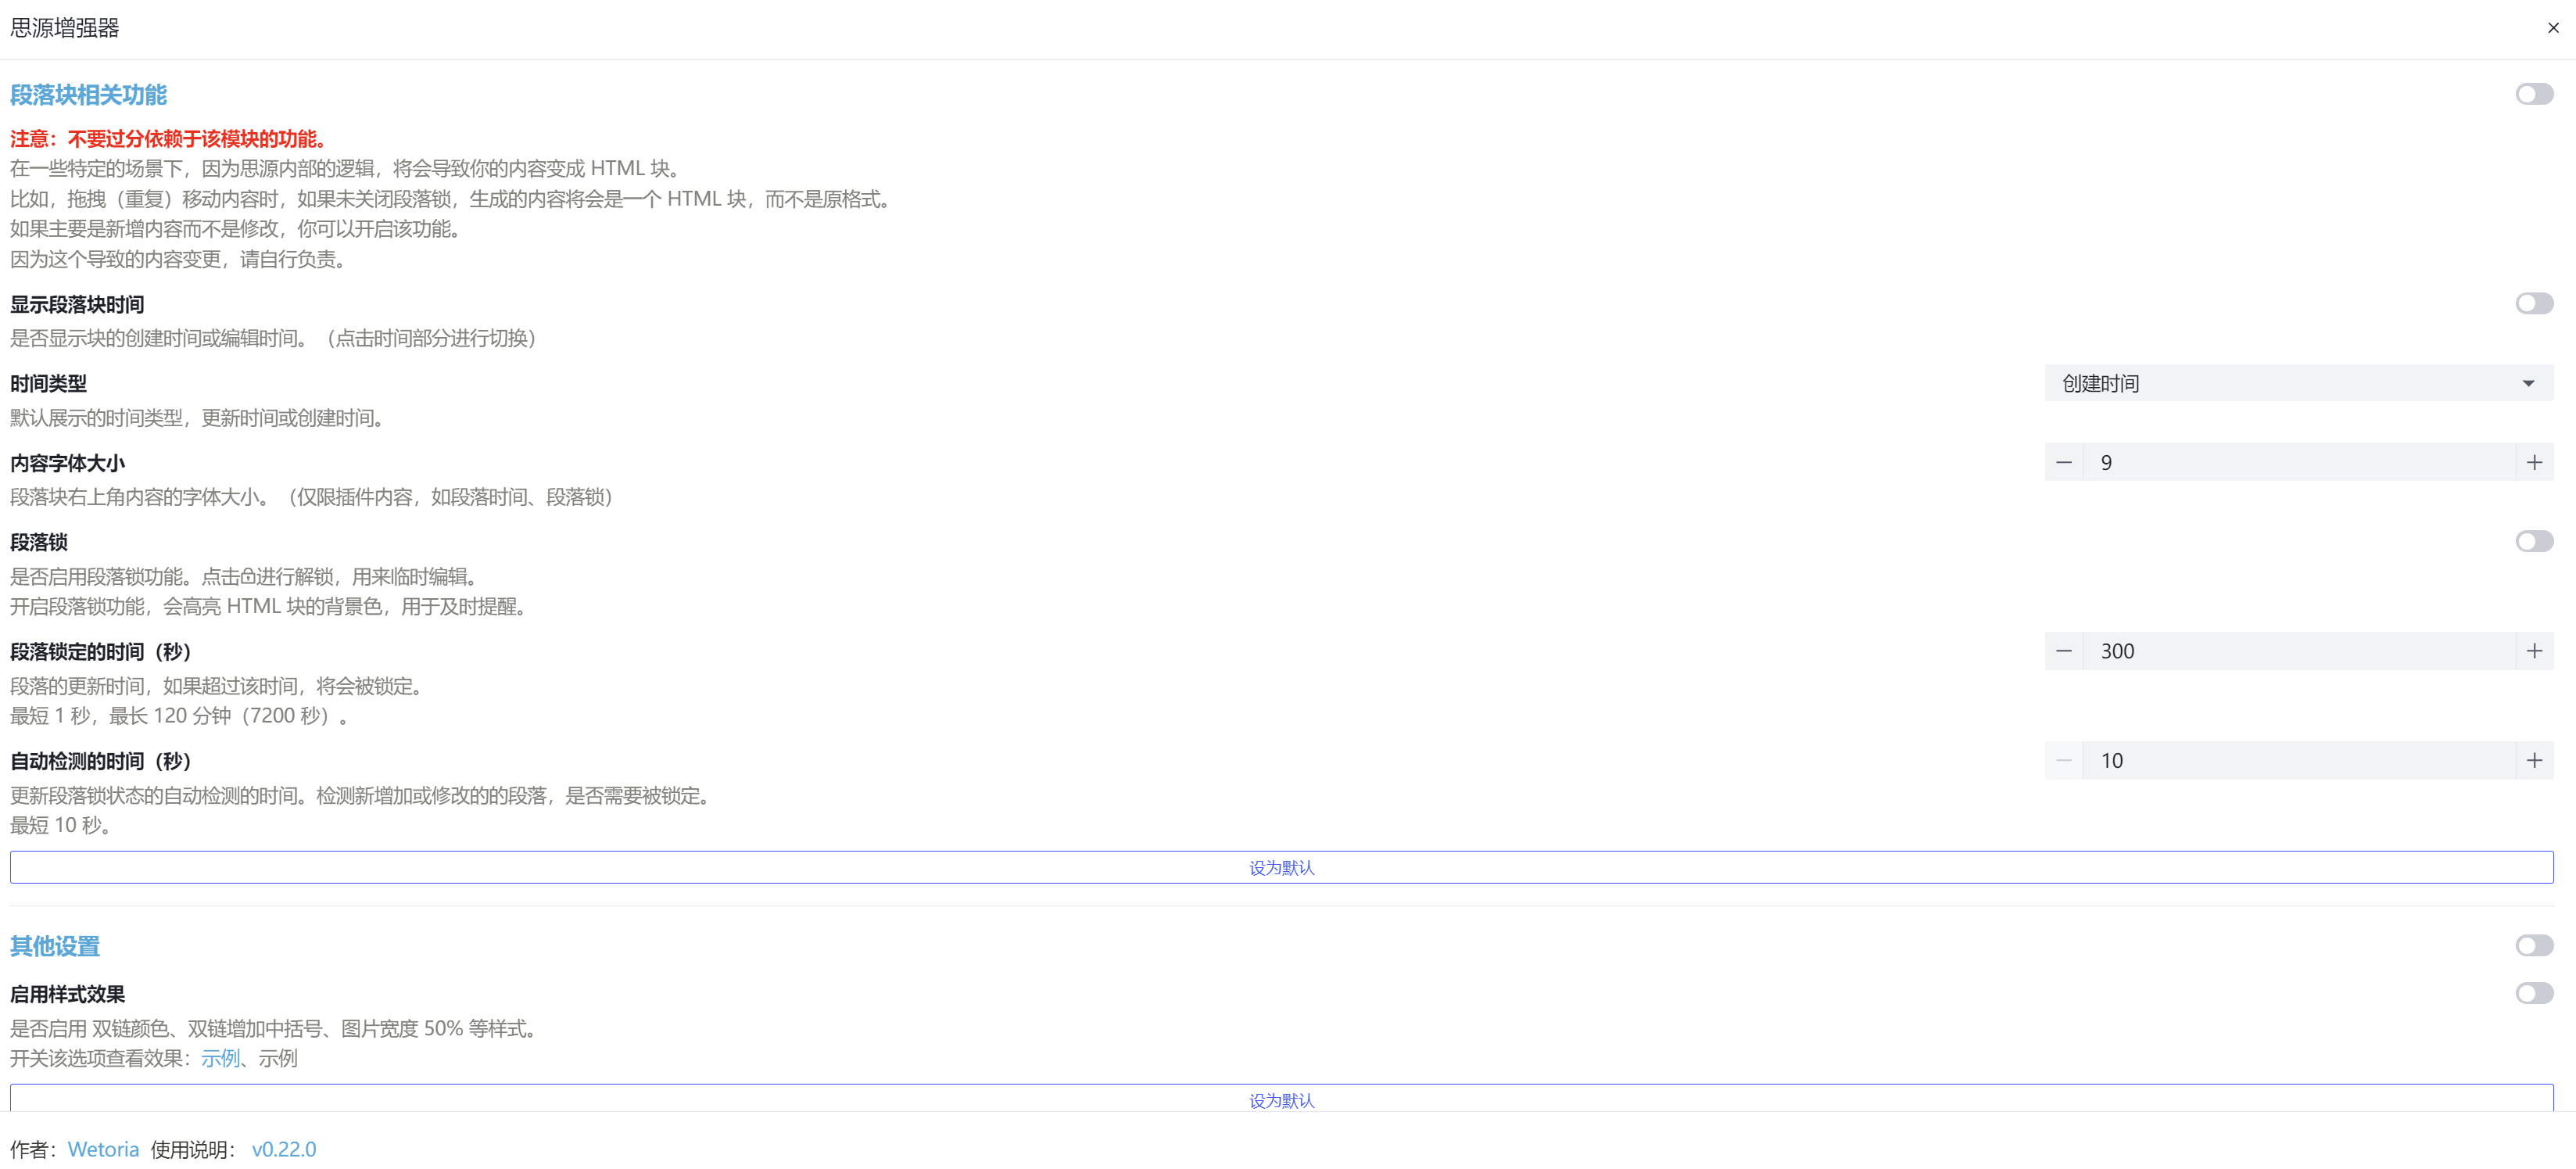This screenshot has width=2576, height=1169.
Task: Close the 思源增强器 settings dialog
Action: (2553, 28)
